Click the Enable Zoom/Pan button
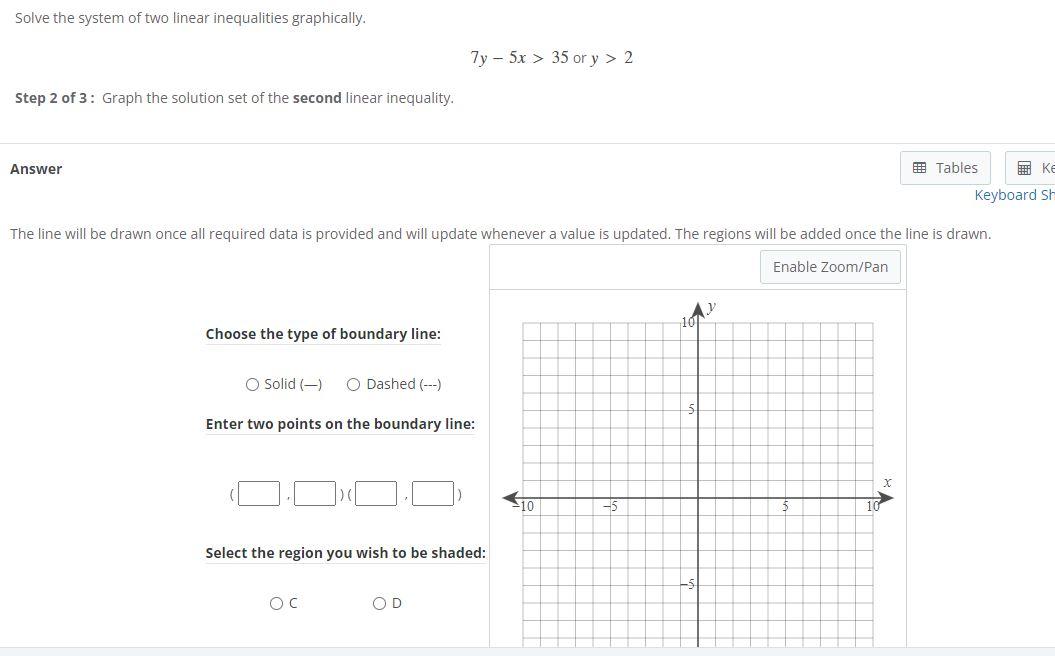The width and height of the screenshot is (1055, 656). pos(829,266)
